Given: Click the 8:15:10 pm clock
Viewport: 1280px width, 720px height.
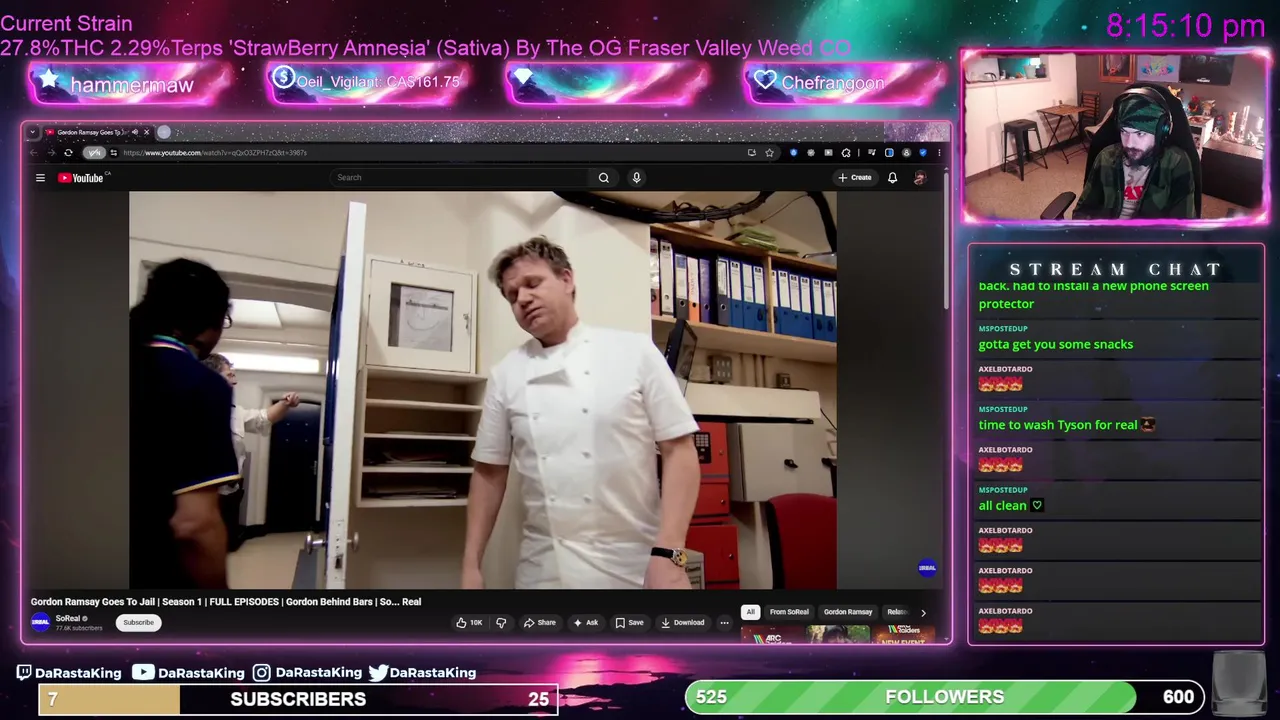Looking at the screenshot, I should click(x=1186, y=26).
